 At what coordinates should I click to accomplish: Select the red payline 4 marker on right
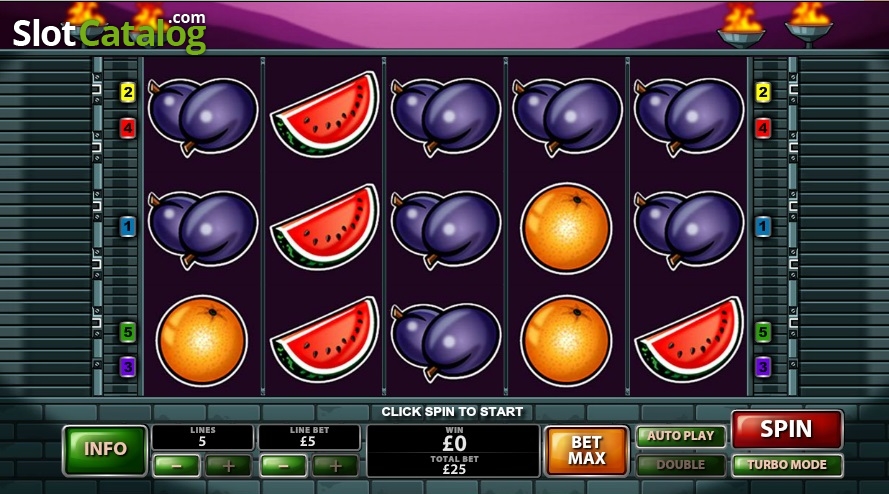pyautogui.click(x=763, y=129)
